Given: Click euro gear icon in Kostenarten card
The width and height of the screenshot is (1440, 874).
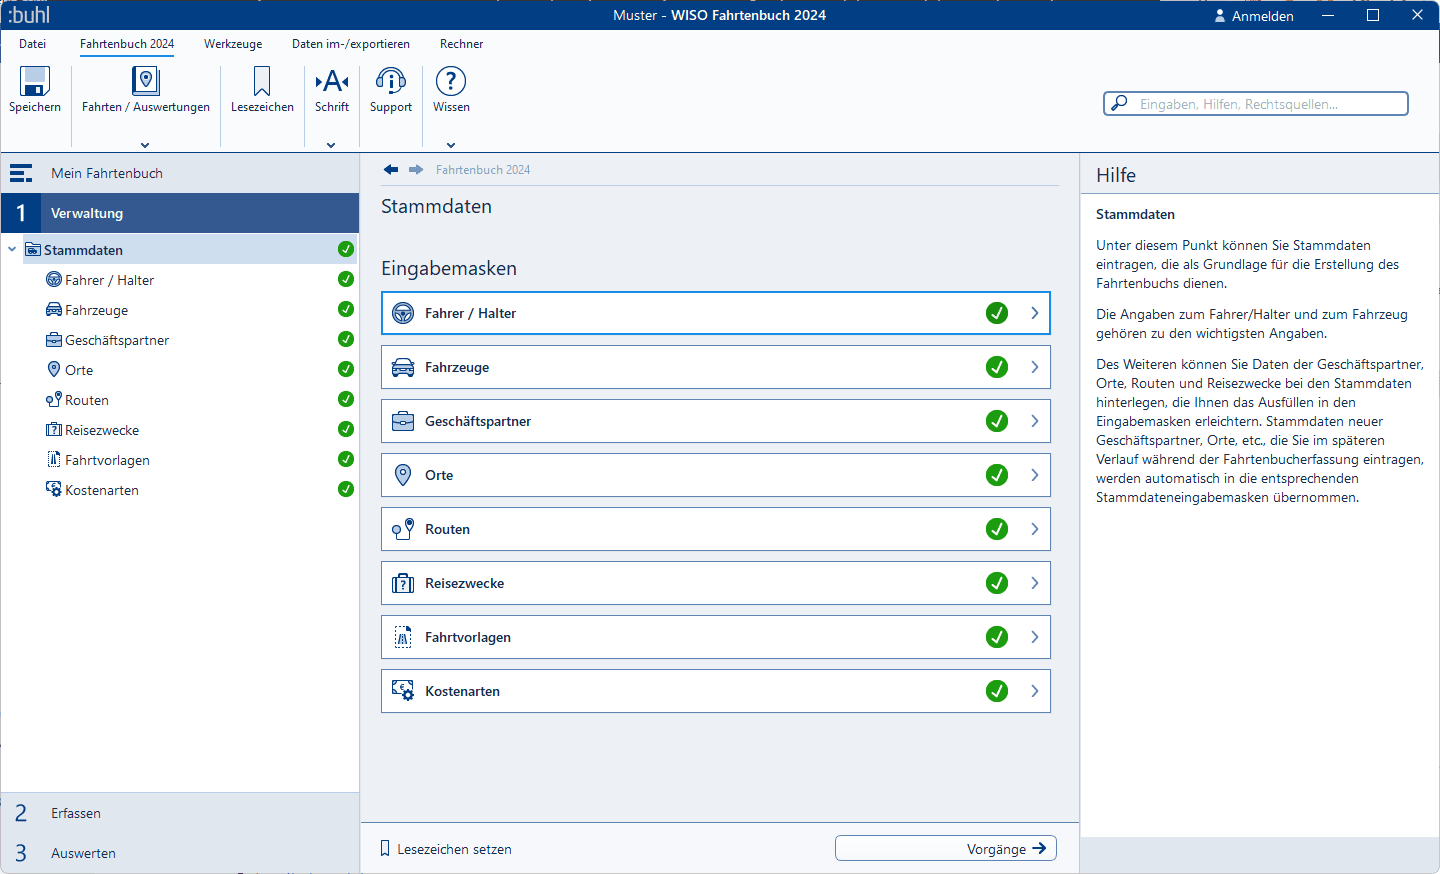Looking at the screenshot, I should coord(403,691).
